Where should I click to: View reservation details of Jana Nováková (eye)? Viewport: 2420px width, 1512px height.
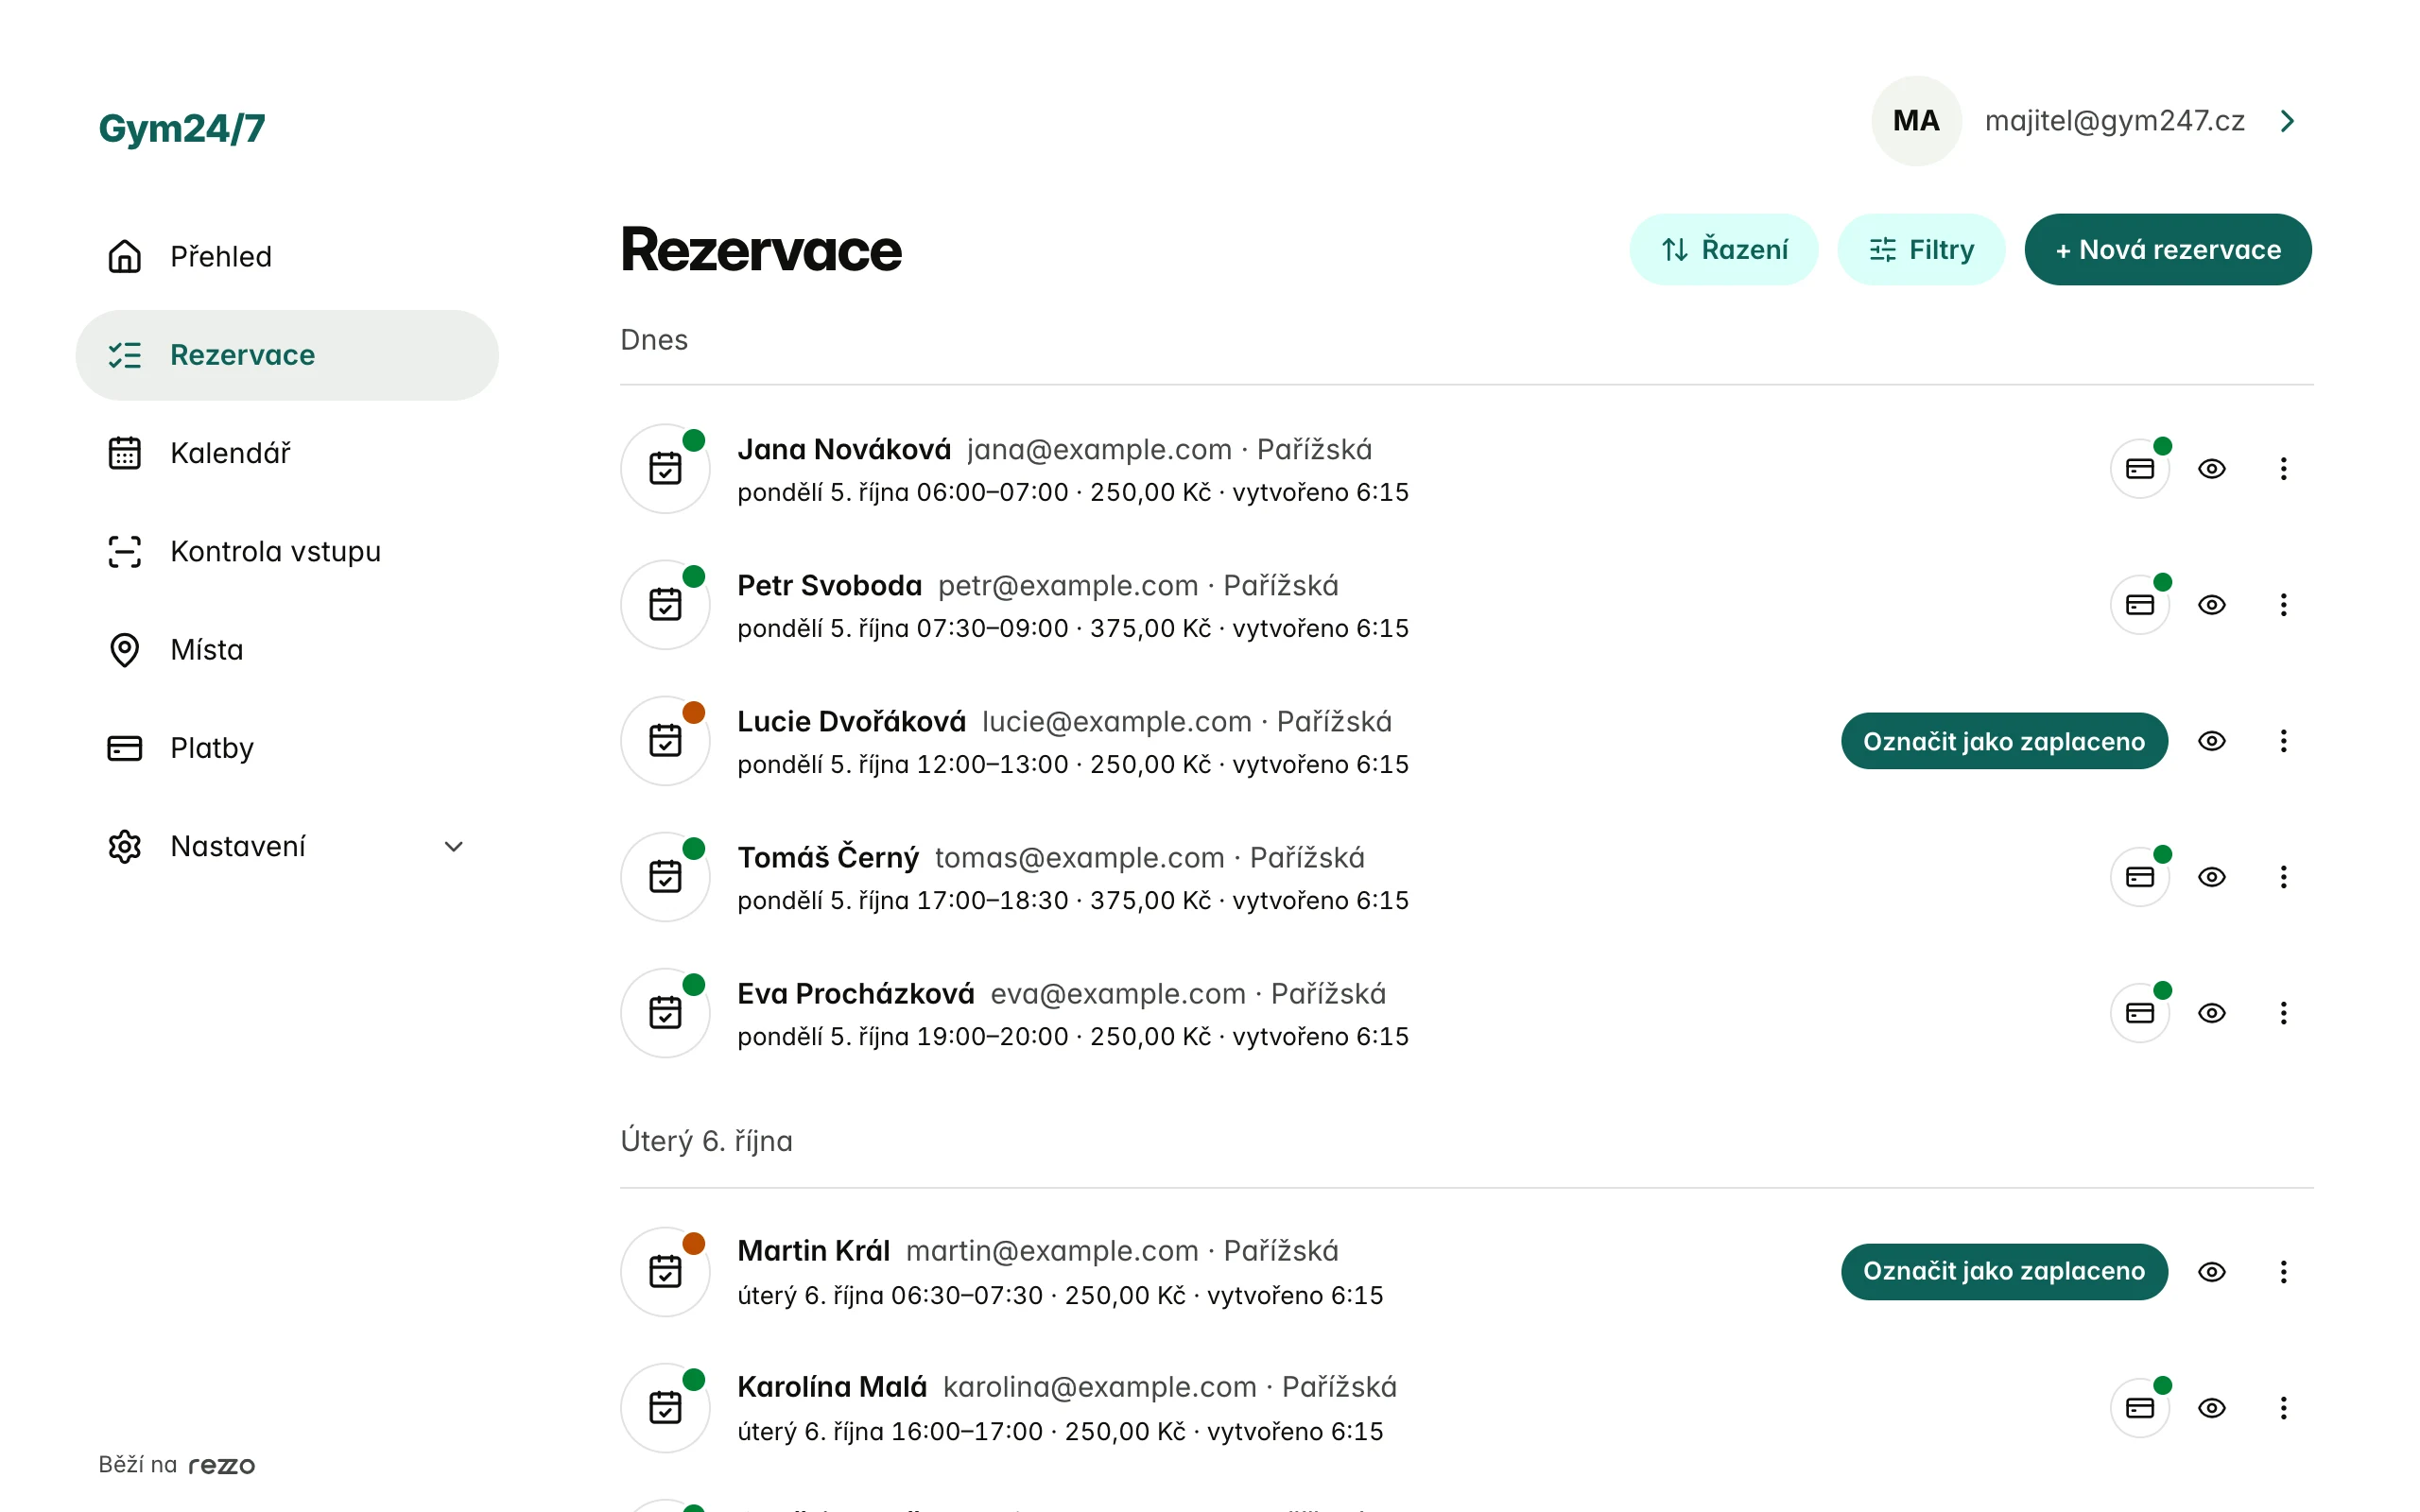2211,468
